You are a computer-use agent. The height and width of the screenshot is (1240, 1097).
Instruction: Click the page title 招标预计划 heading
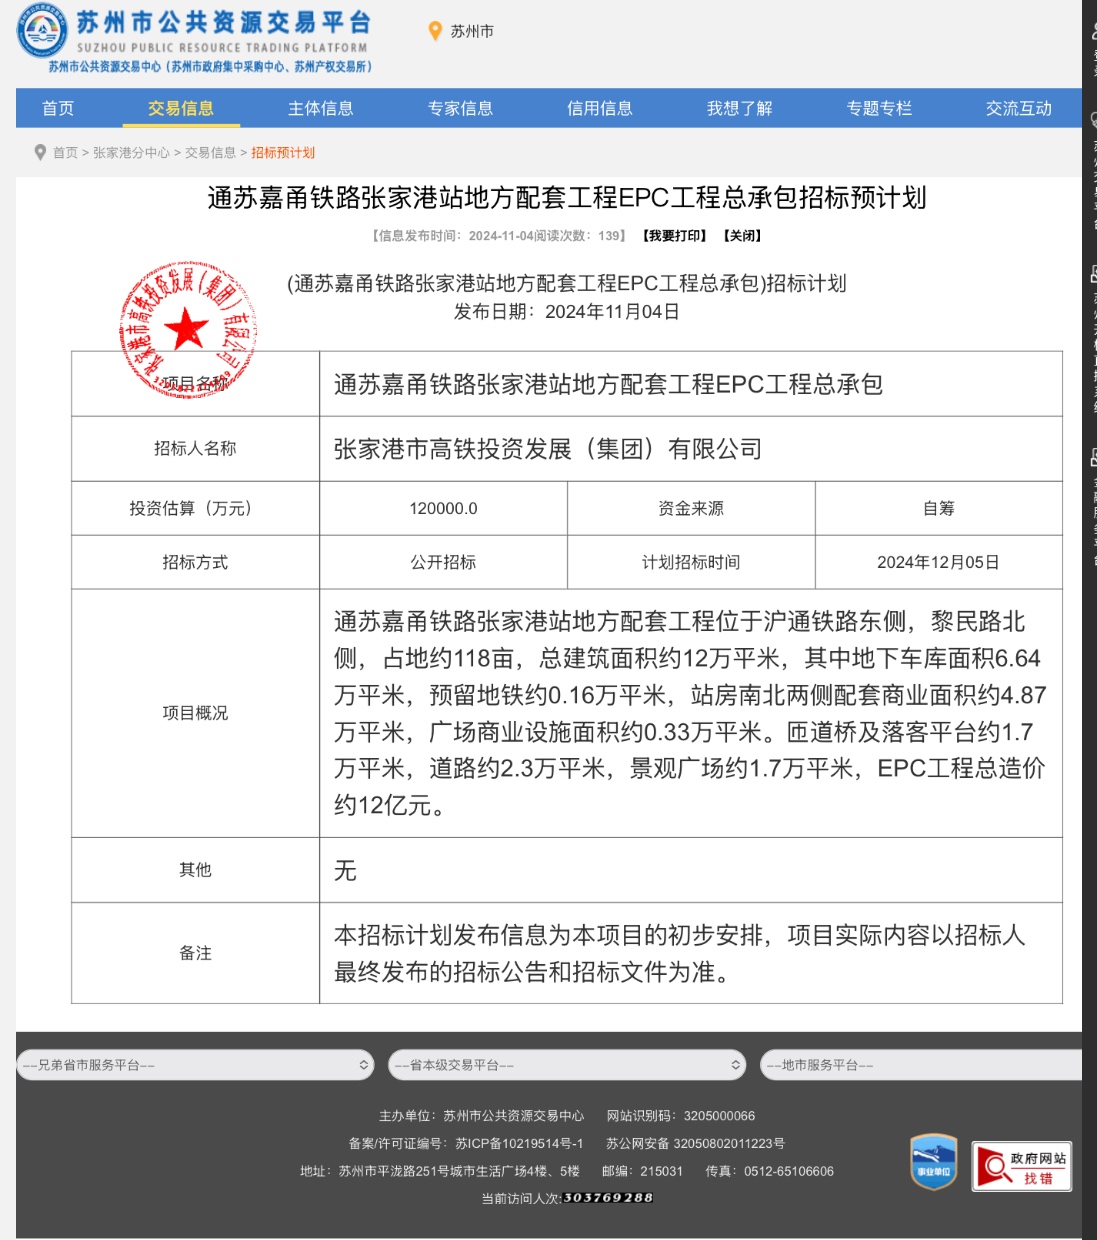567,198
